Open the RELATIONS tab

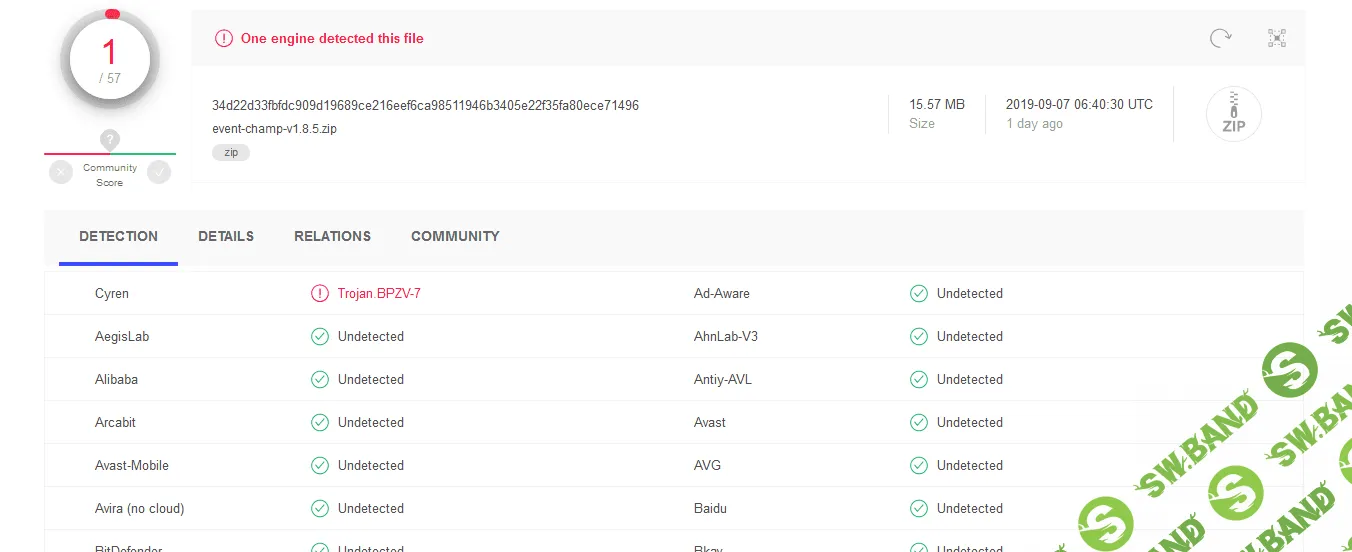[332, 237]
